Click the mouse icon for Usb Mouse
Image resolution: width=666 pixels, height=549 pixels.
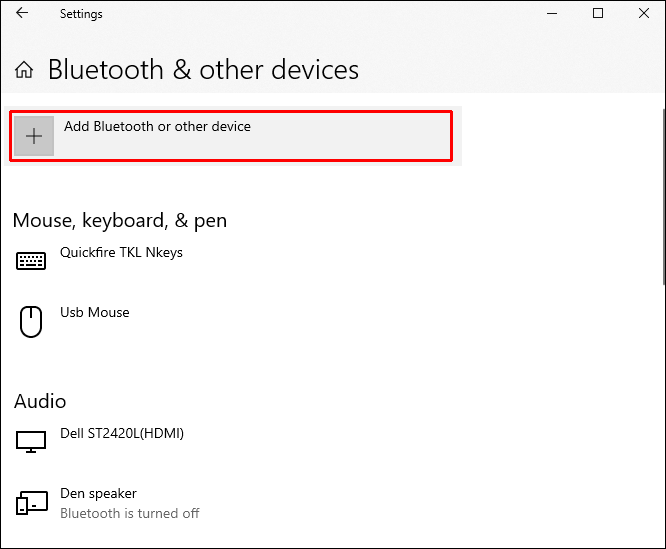pyautogui.click(x=31, y=321)
